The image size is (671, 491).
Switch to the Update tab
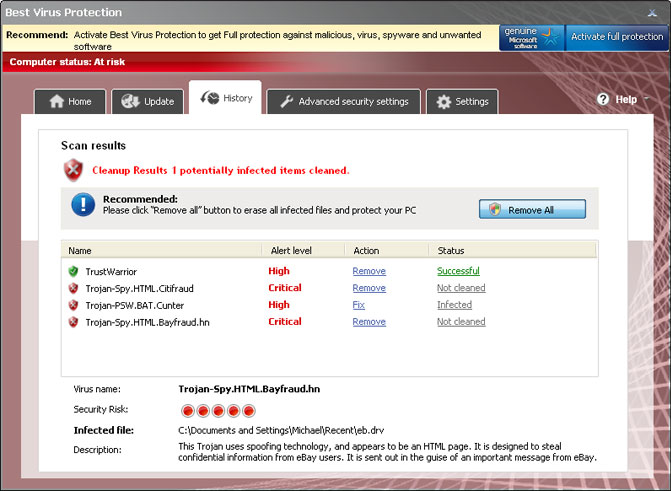148,101
